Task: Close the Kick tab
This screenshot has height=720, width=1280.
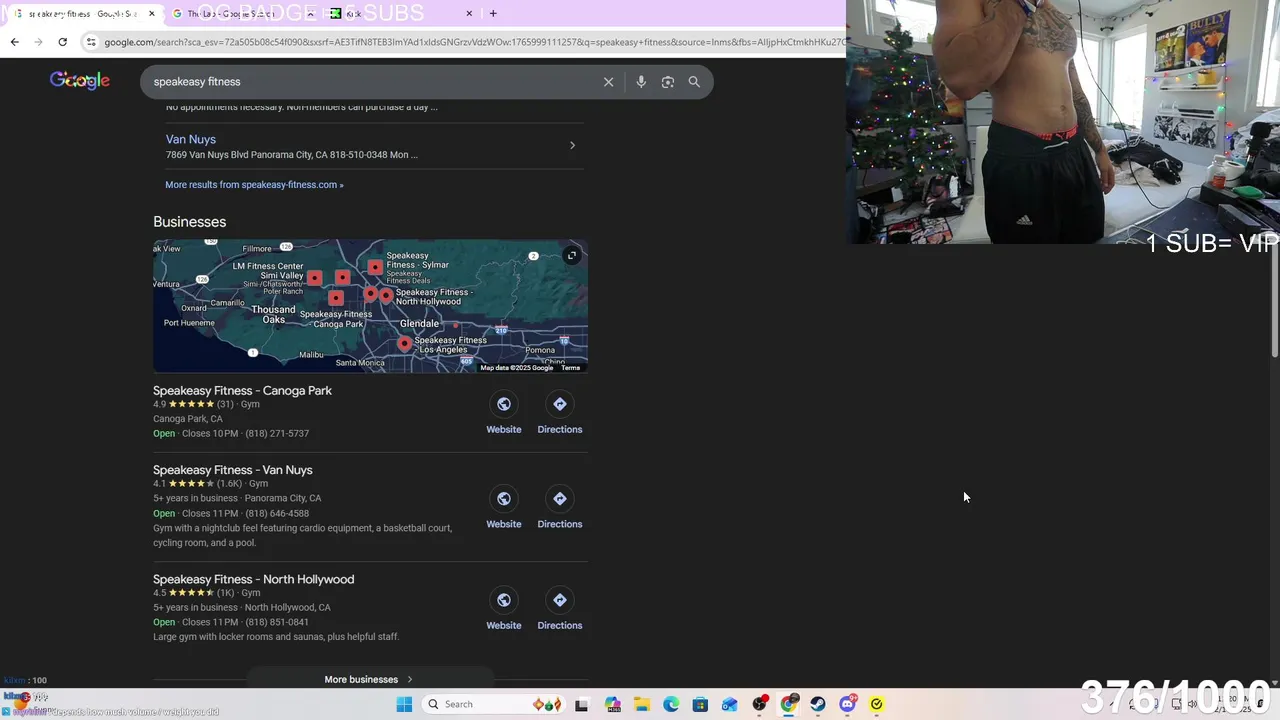Action: (469, 14)
